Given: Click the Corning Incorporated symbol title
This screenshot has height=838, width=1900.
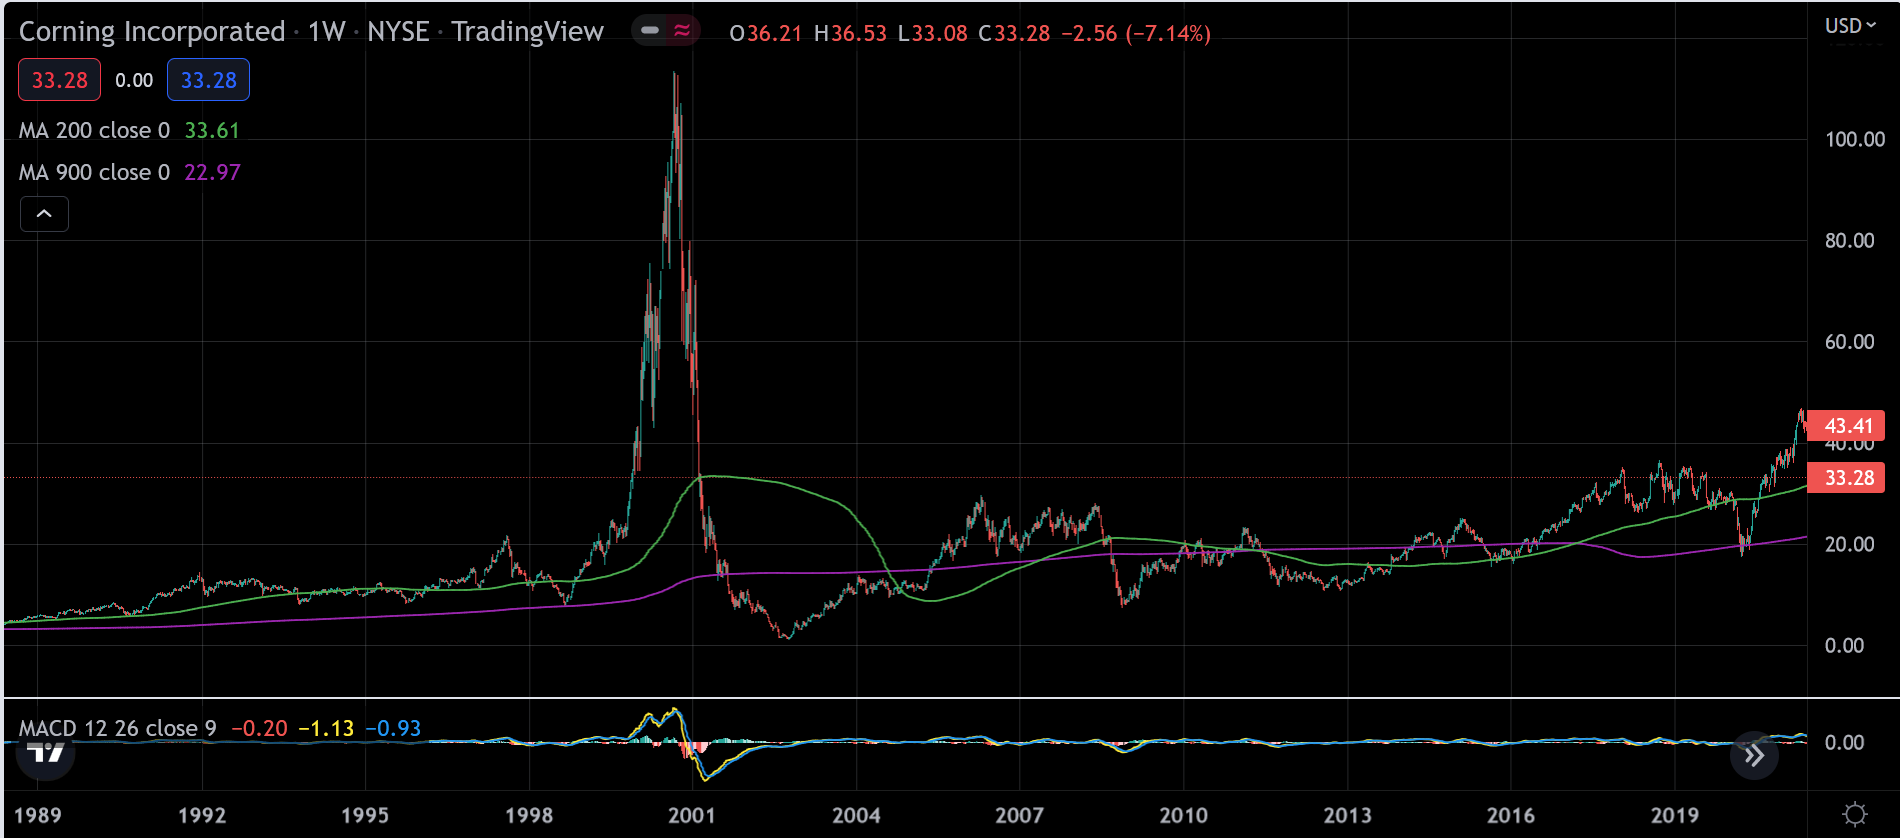Looking at the screenshot, I should click(152, 32).
